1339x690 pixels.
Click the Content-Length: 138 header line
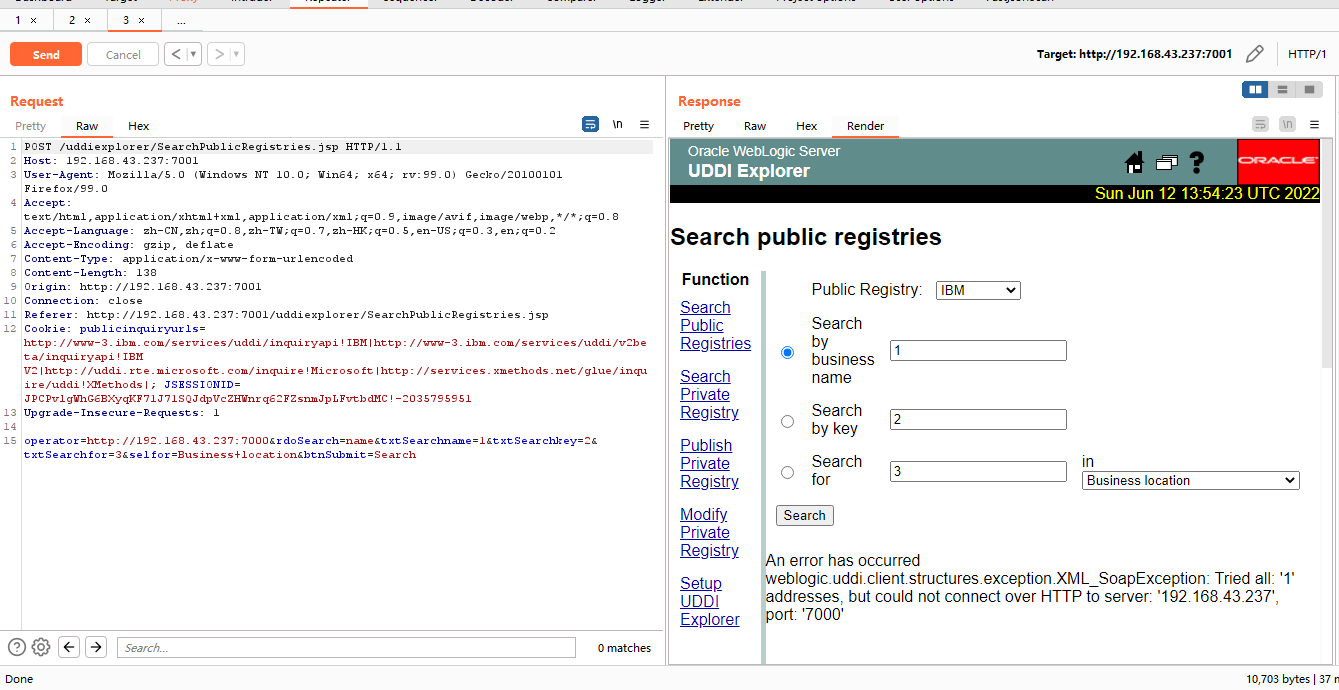[x=90, y=272]
